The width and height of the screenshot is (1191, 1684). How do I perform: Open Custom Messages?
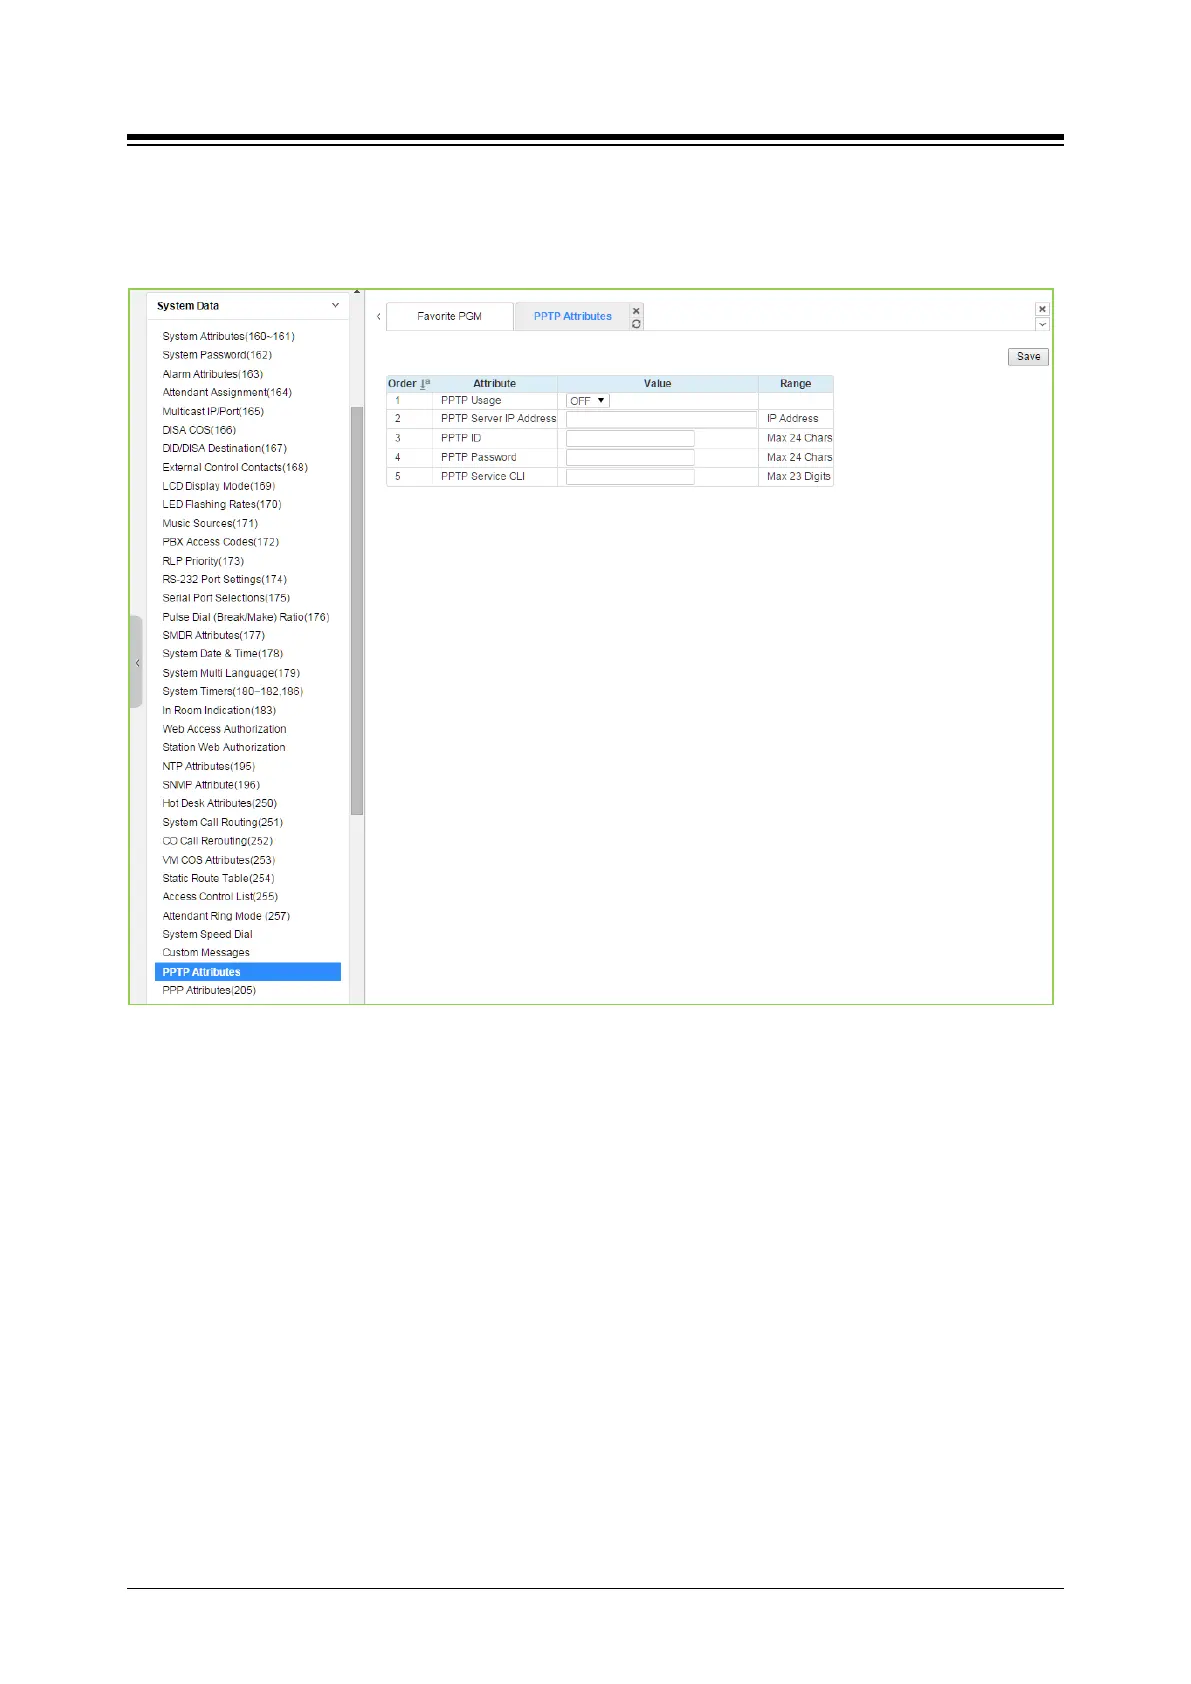[x=206, y=953]
